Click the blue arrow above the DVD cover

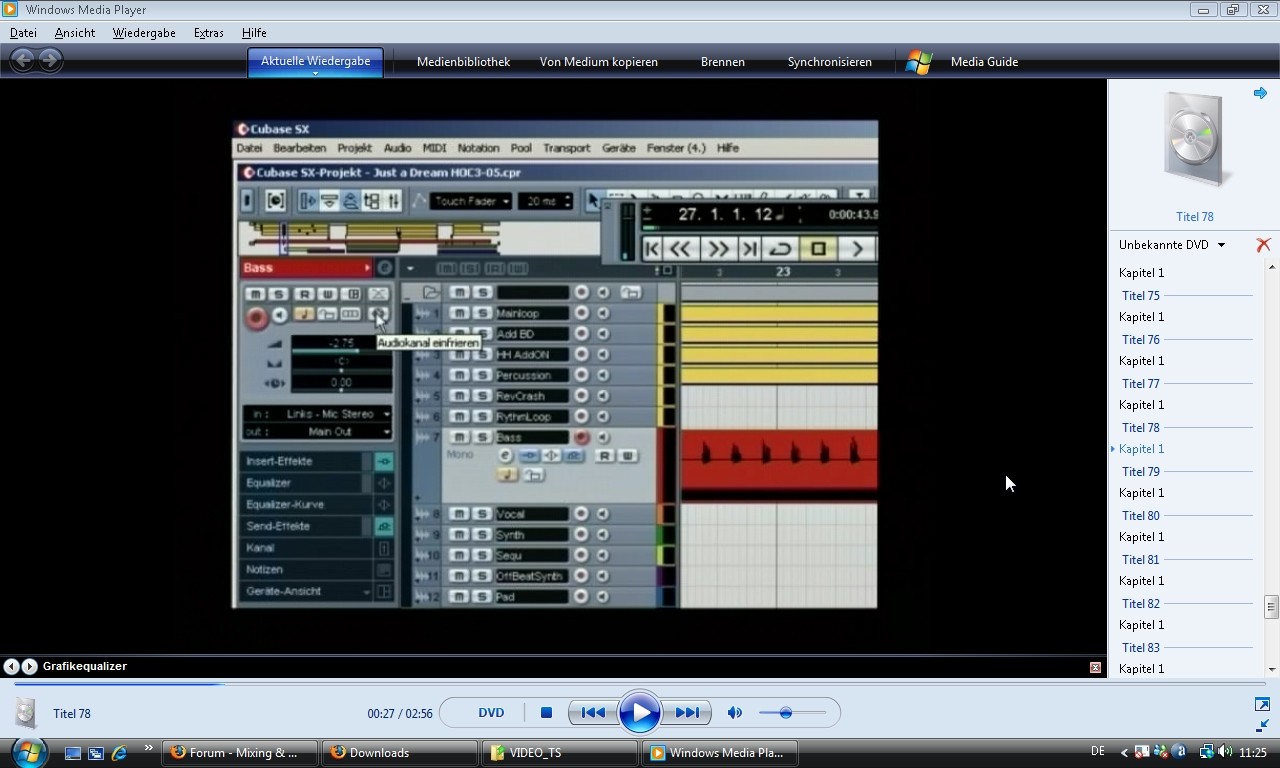[x=1260, y=93]
